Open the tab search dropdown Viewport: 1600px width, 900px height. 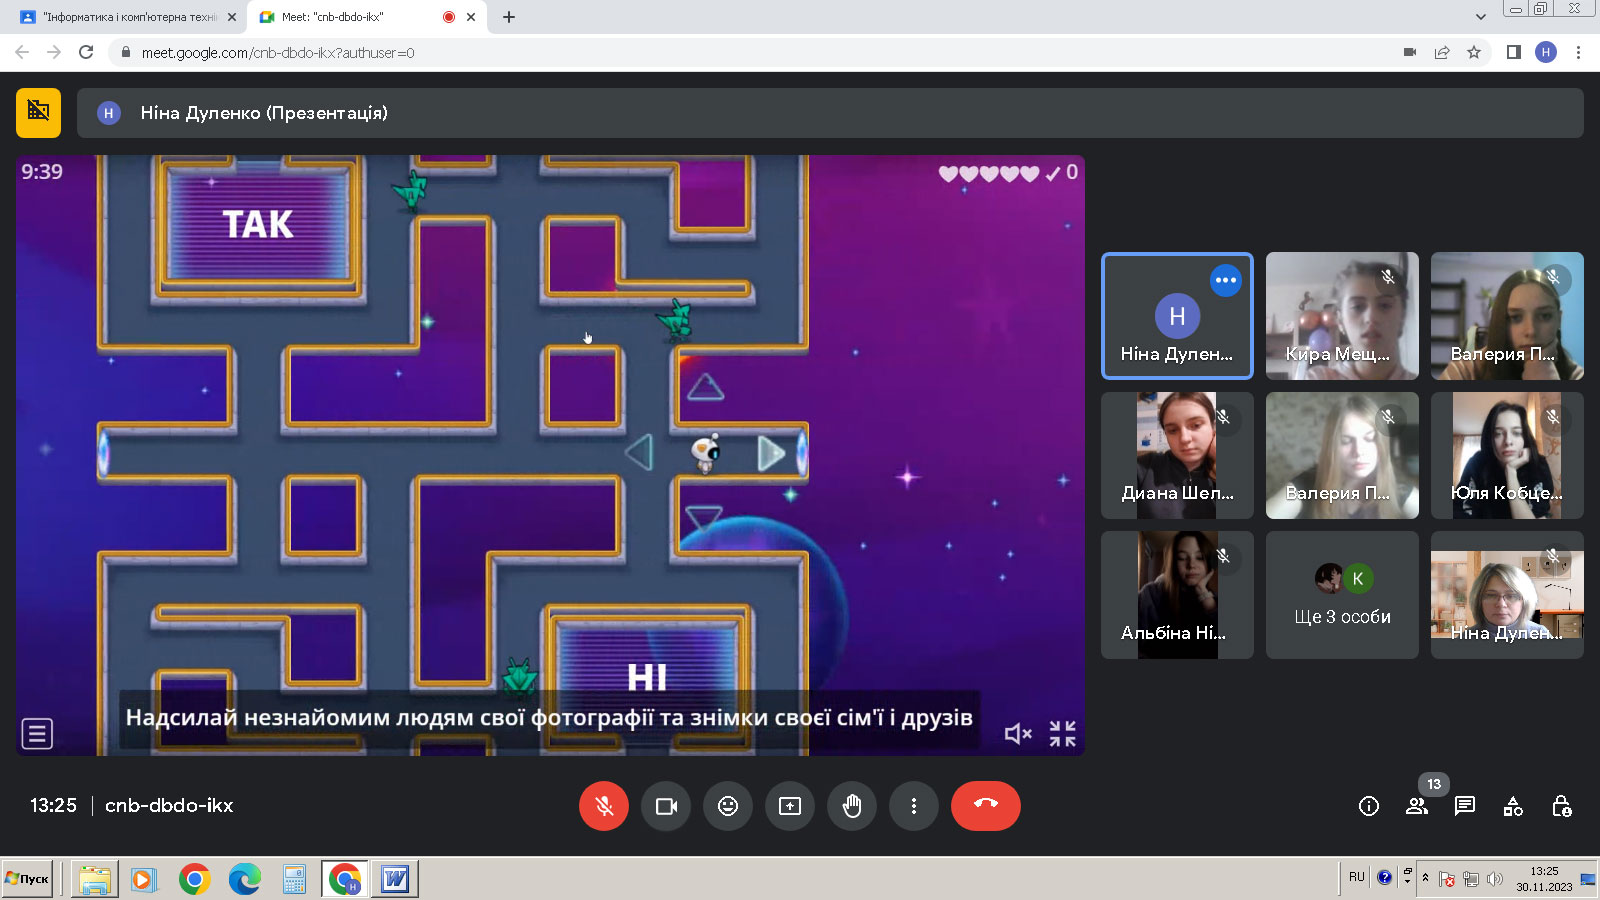(1481, 17)
